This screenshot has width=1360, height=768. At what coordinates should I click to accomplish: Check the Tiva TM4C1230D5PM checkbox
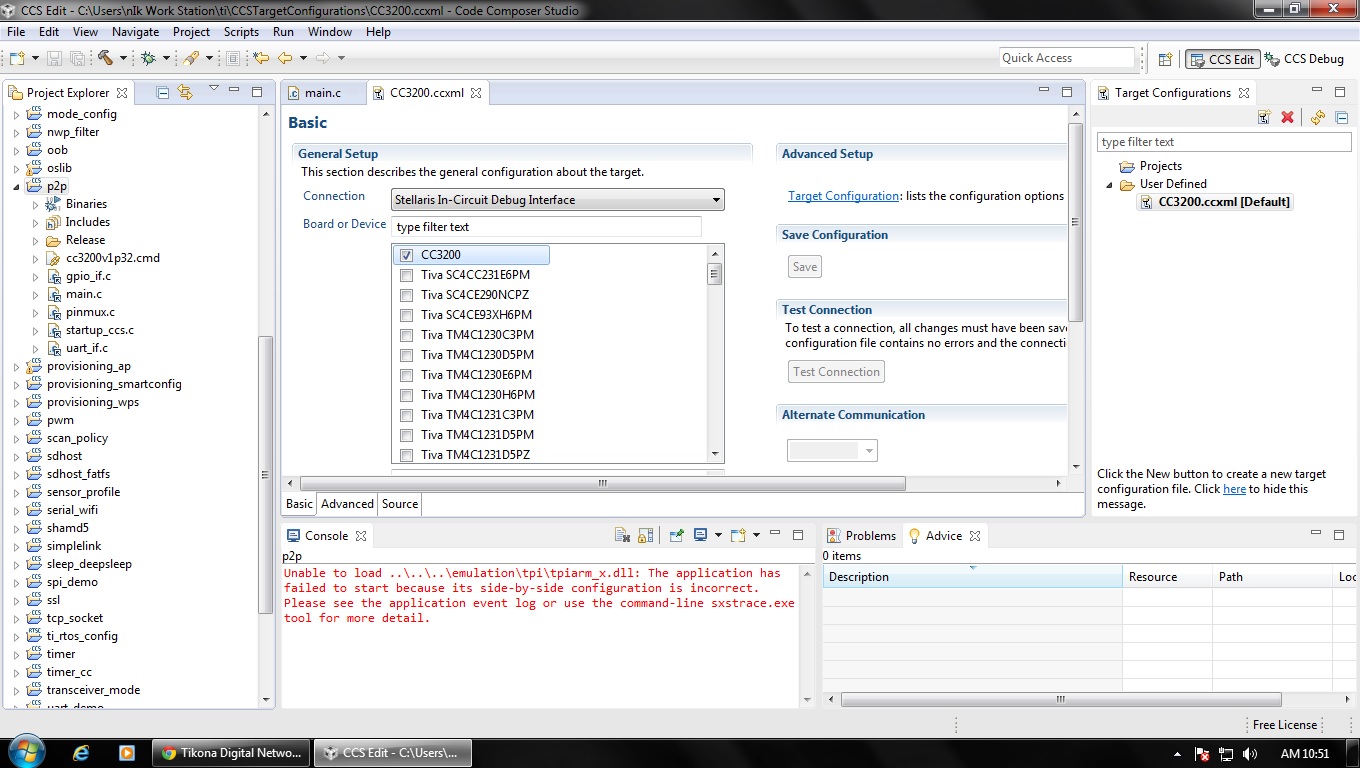click(x=406, y=355)
